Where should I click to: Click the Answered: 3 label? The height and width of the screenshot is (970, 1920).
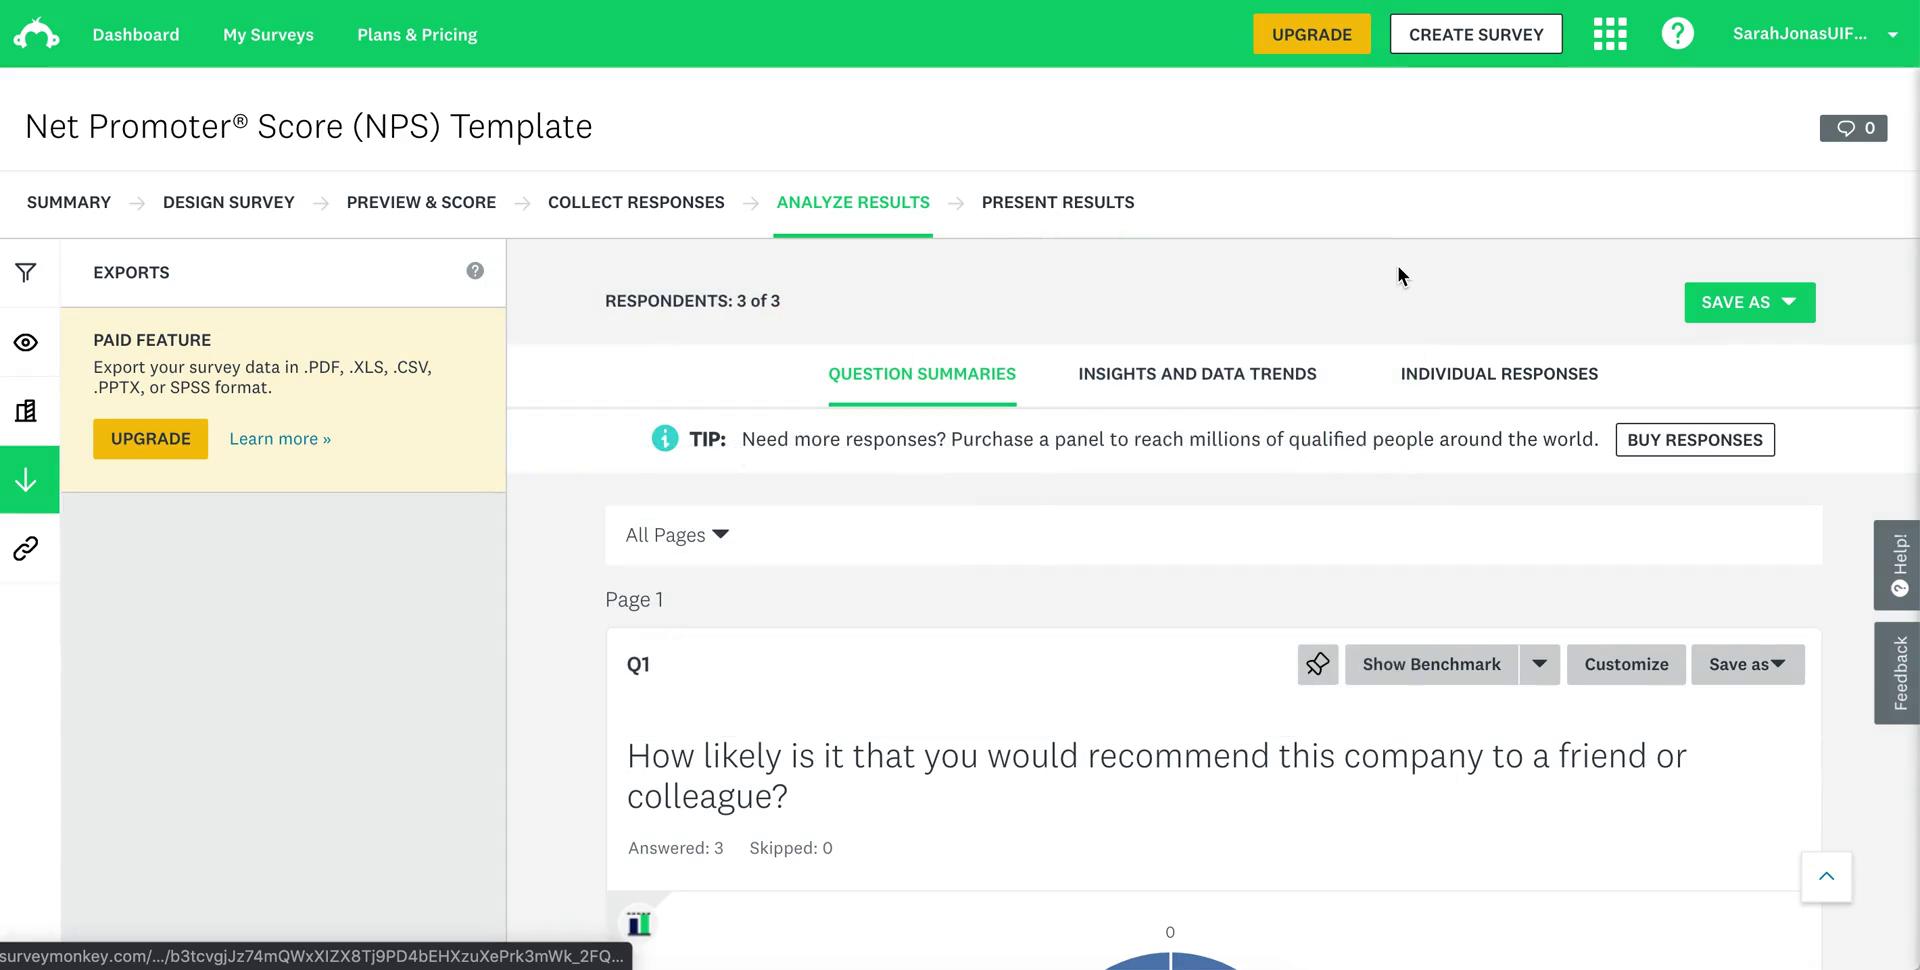tap(676, 848)
